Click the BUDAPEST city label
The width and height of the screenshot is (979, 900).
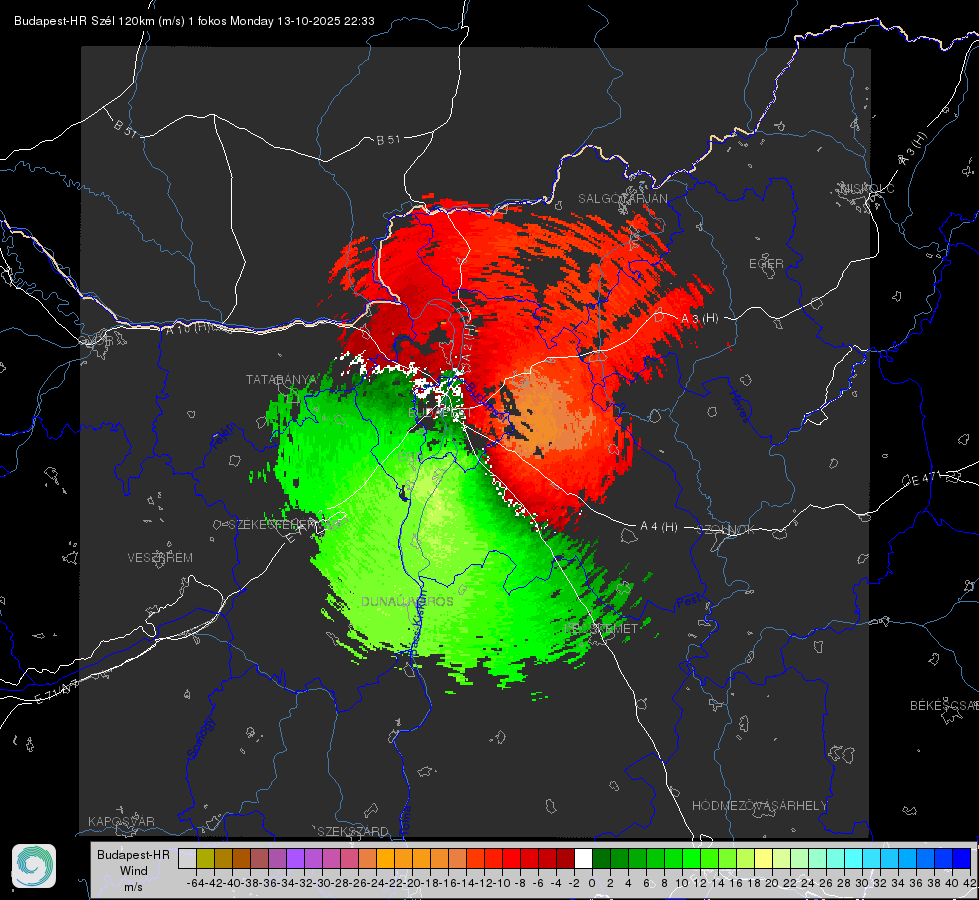(x=440, y=413)
